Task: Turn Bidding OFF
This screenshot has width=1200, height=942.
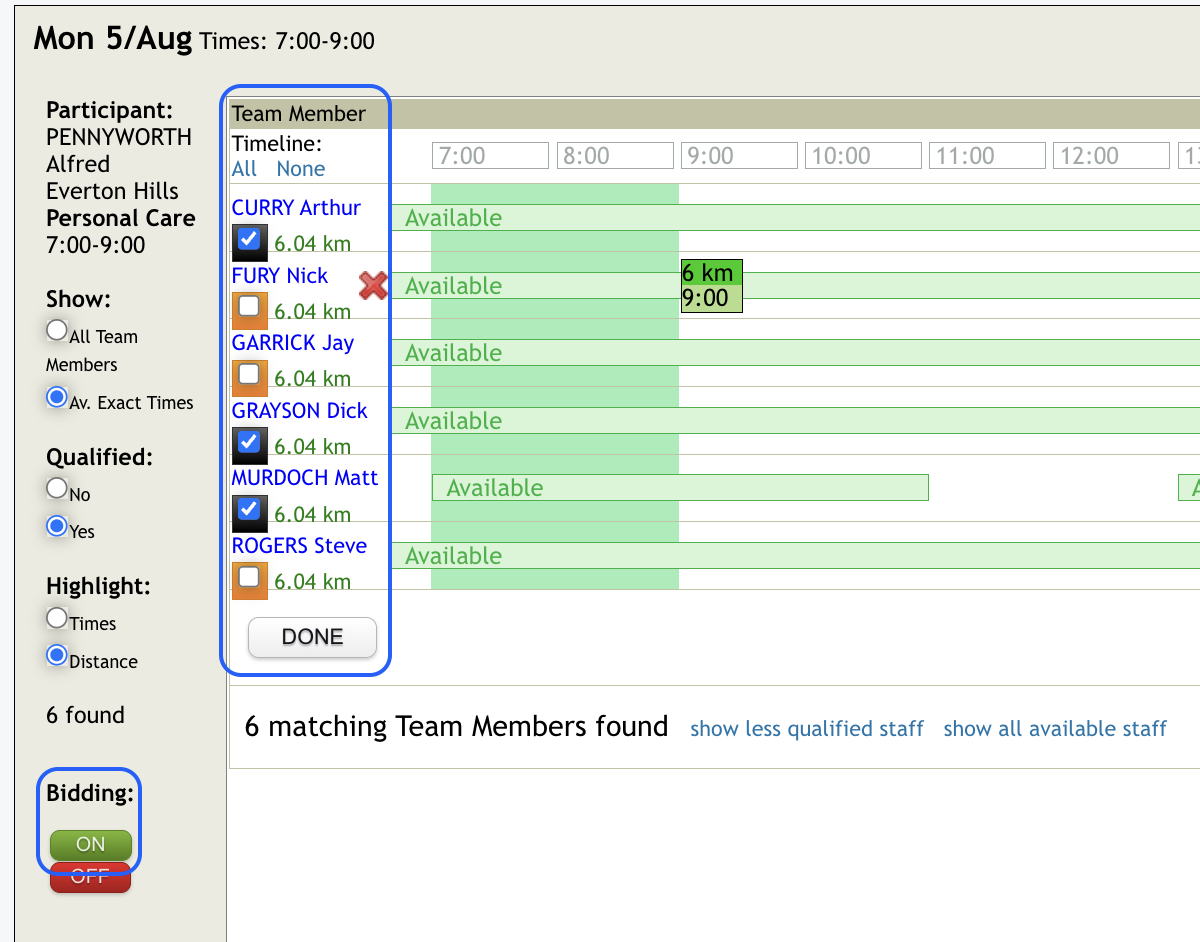Action: tap(91, 877)
